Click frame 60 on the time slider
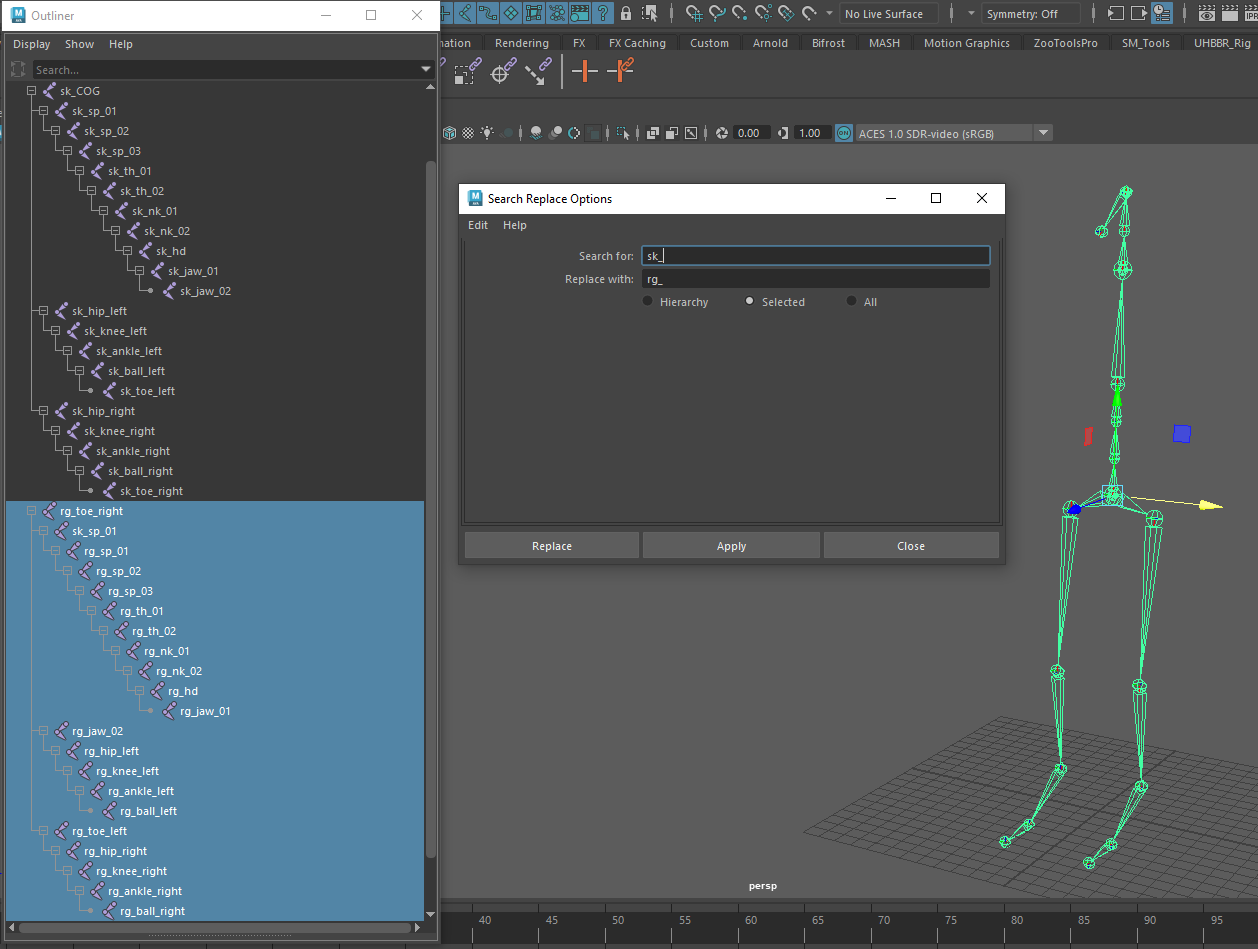Viewport: 1258px width, 949px height. click(750, 920)
